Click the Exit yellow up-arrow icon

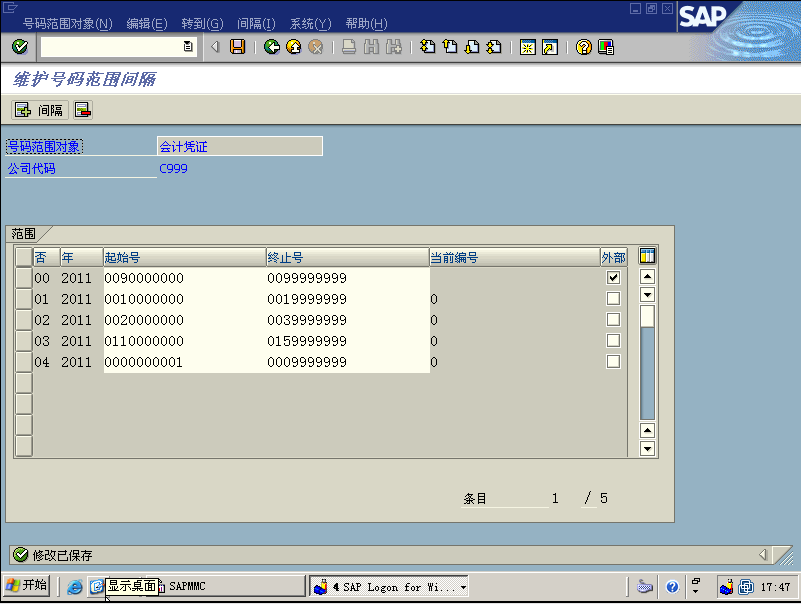[293, 47]
